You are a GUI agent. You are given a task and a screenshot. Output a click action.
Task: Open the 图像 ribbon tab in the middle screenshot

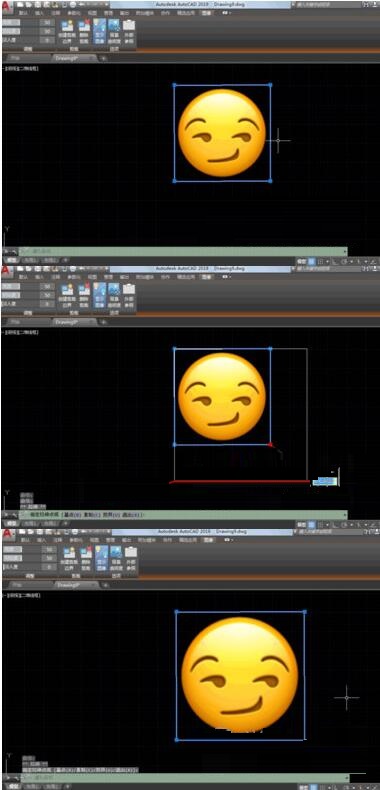206,277
